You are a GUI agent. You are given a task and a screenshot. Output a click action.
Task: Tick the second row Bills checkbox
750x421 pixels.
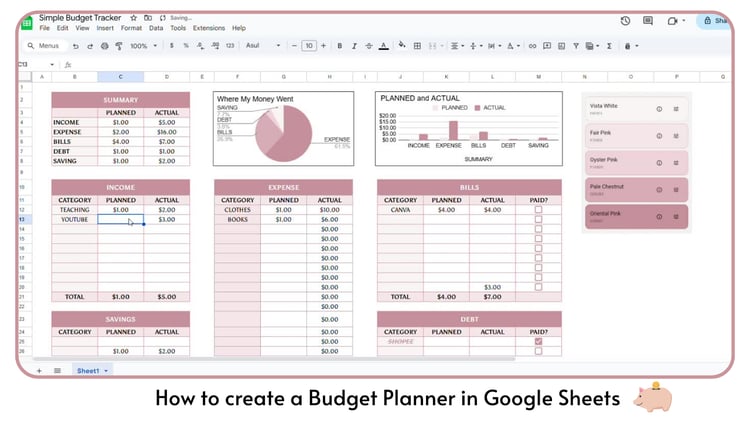[539, 219]
